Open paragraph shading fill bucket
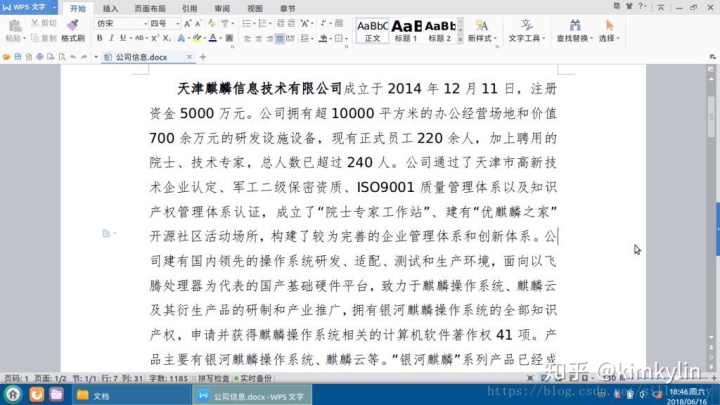Screen dimensions: 720x405 click(x=323, y=39)
